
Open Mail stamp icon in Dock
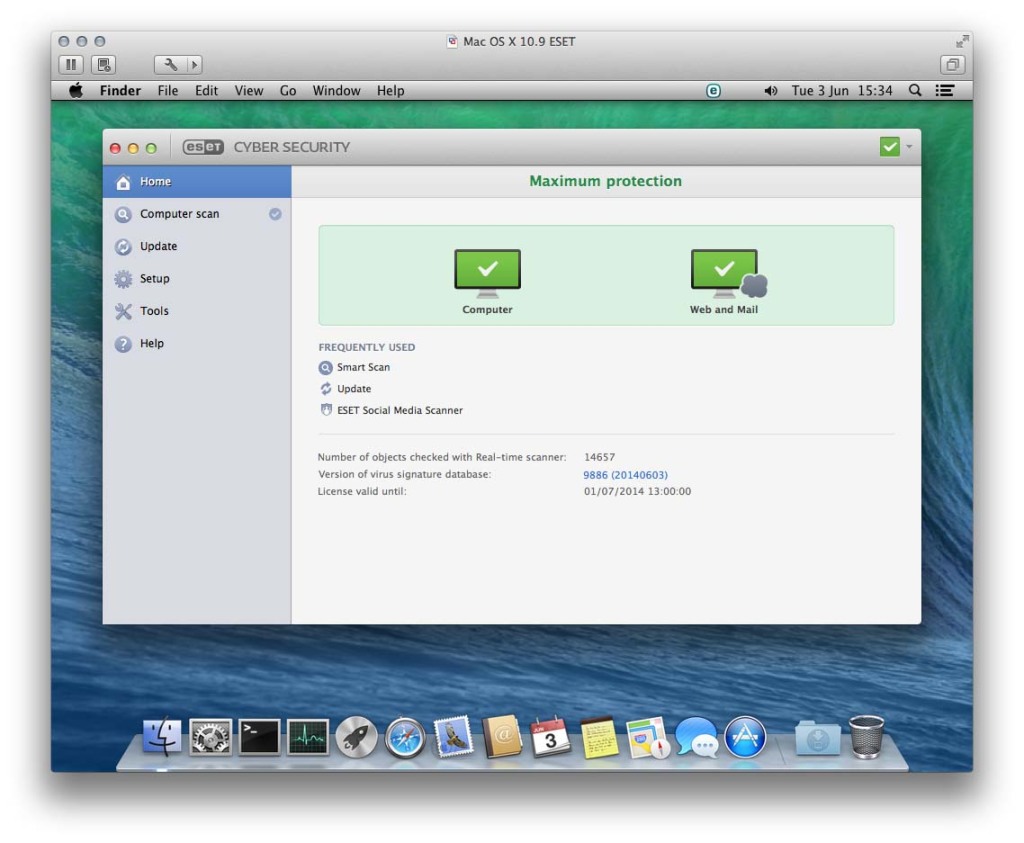(453, 737)
